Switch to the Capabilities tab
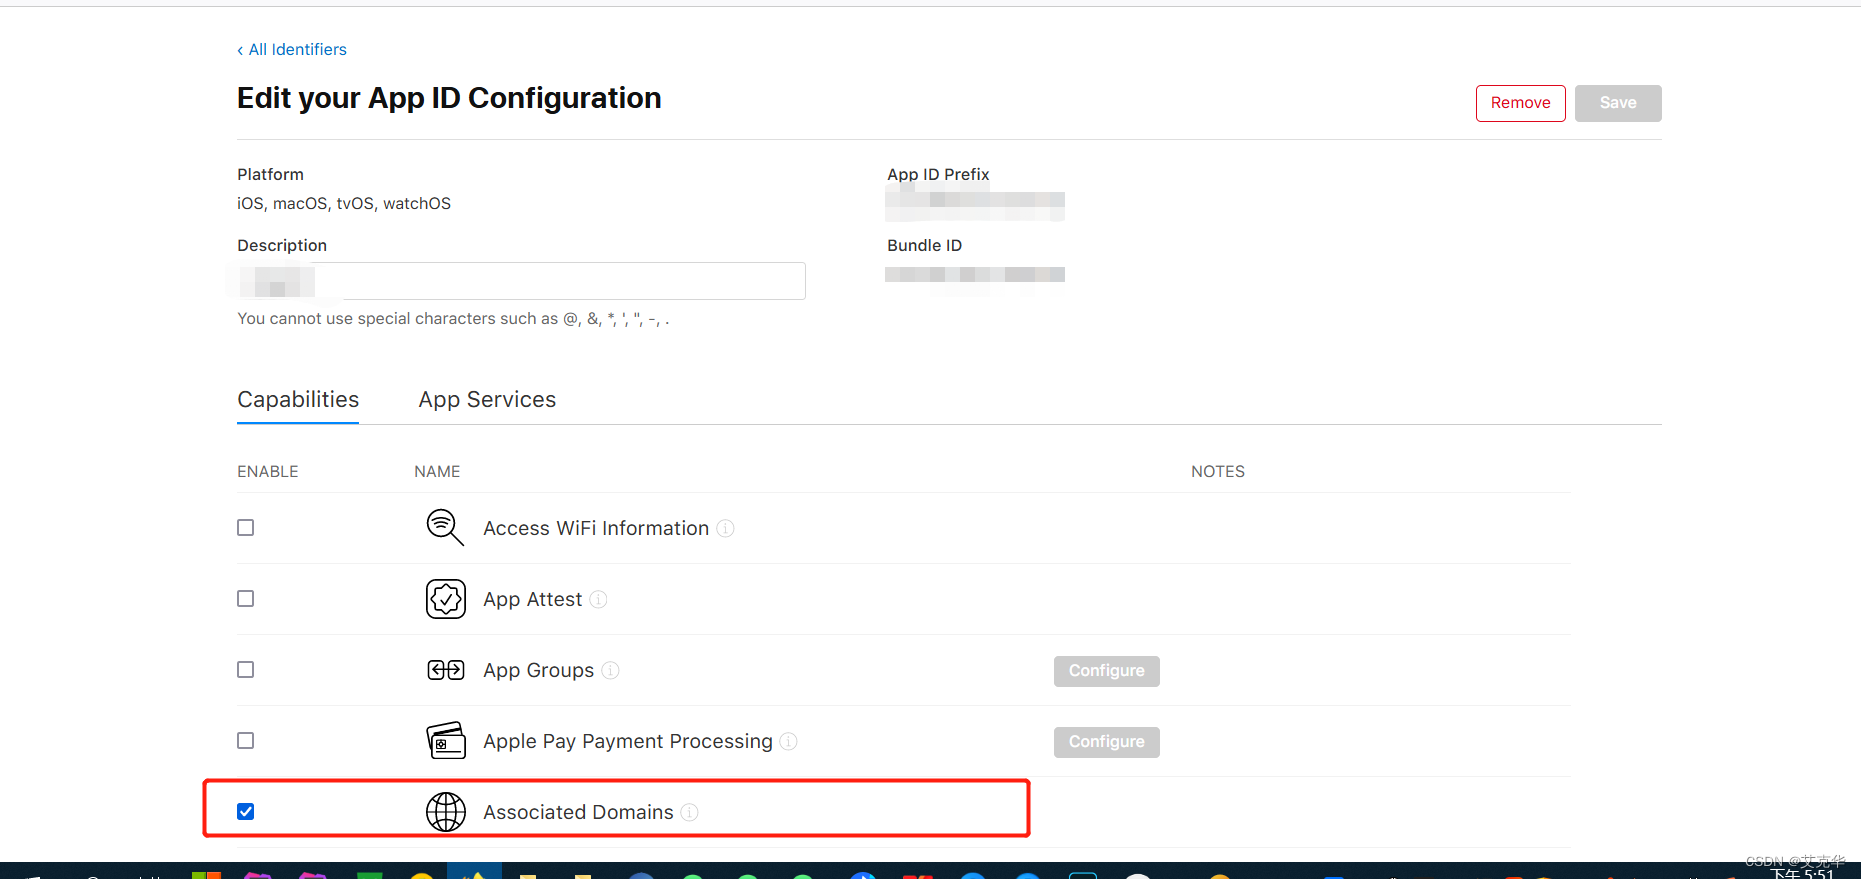Viewport: 1861px width, 879px height. pyautogui.click(x=298, y=400)
